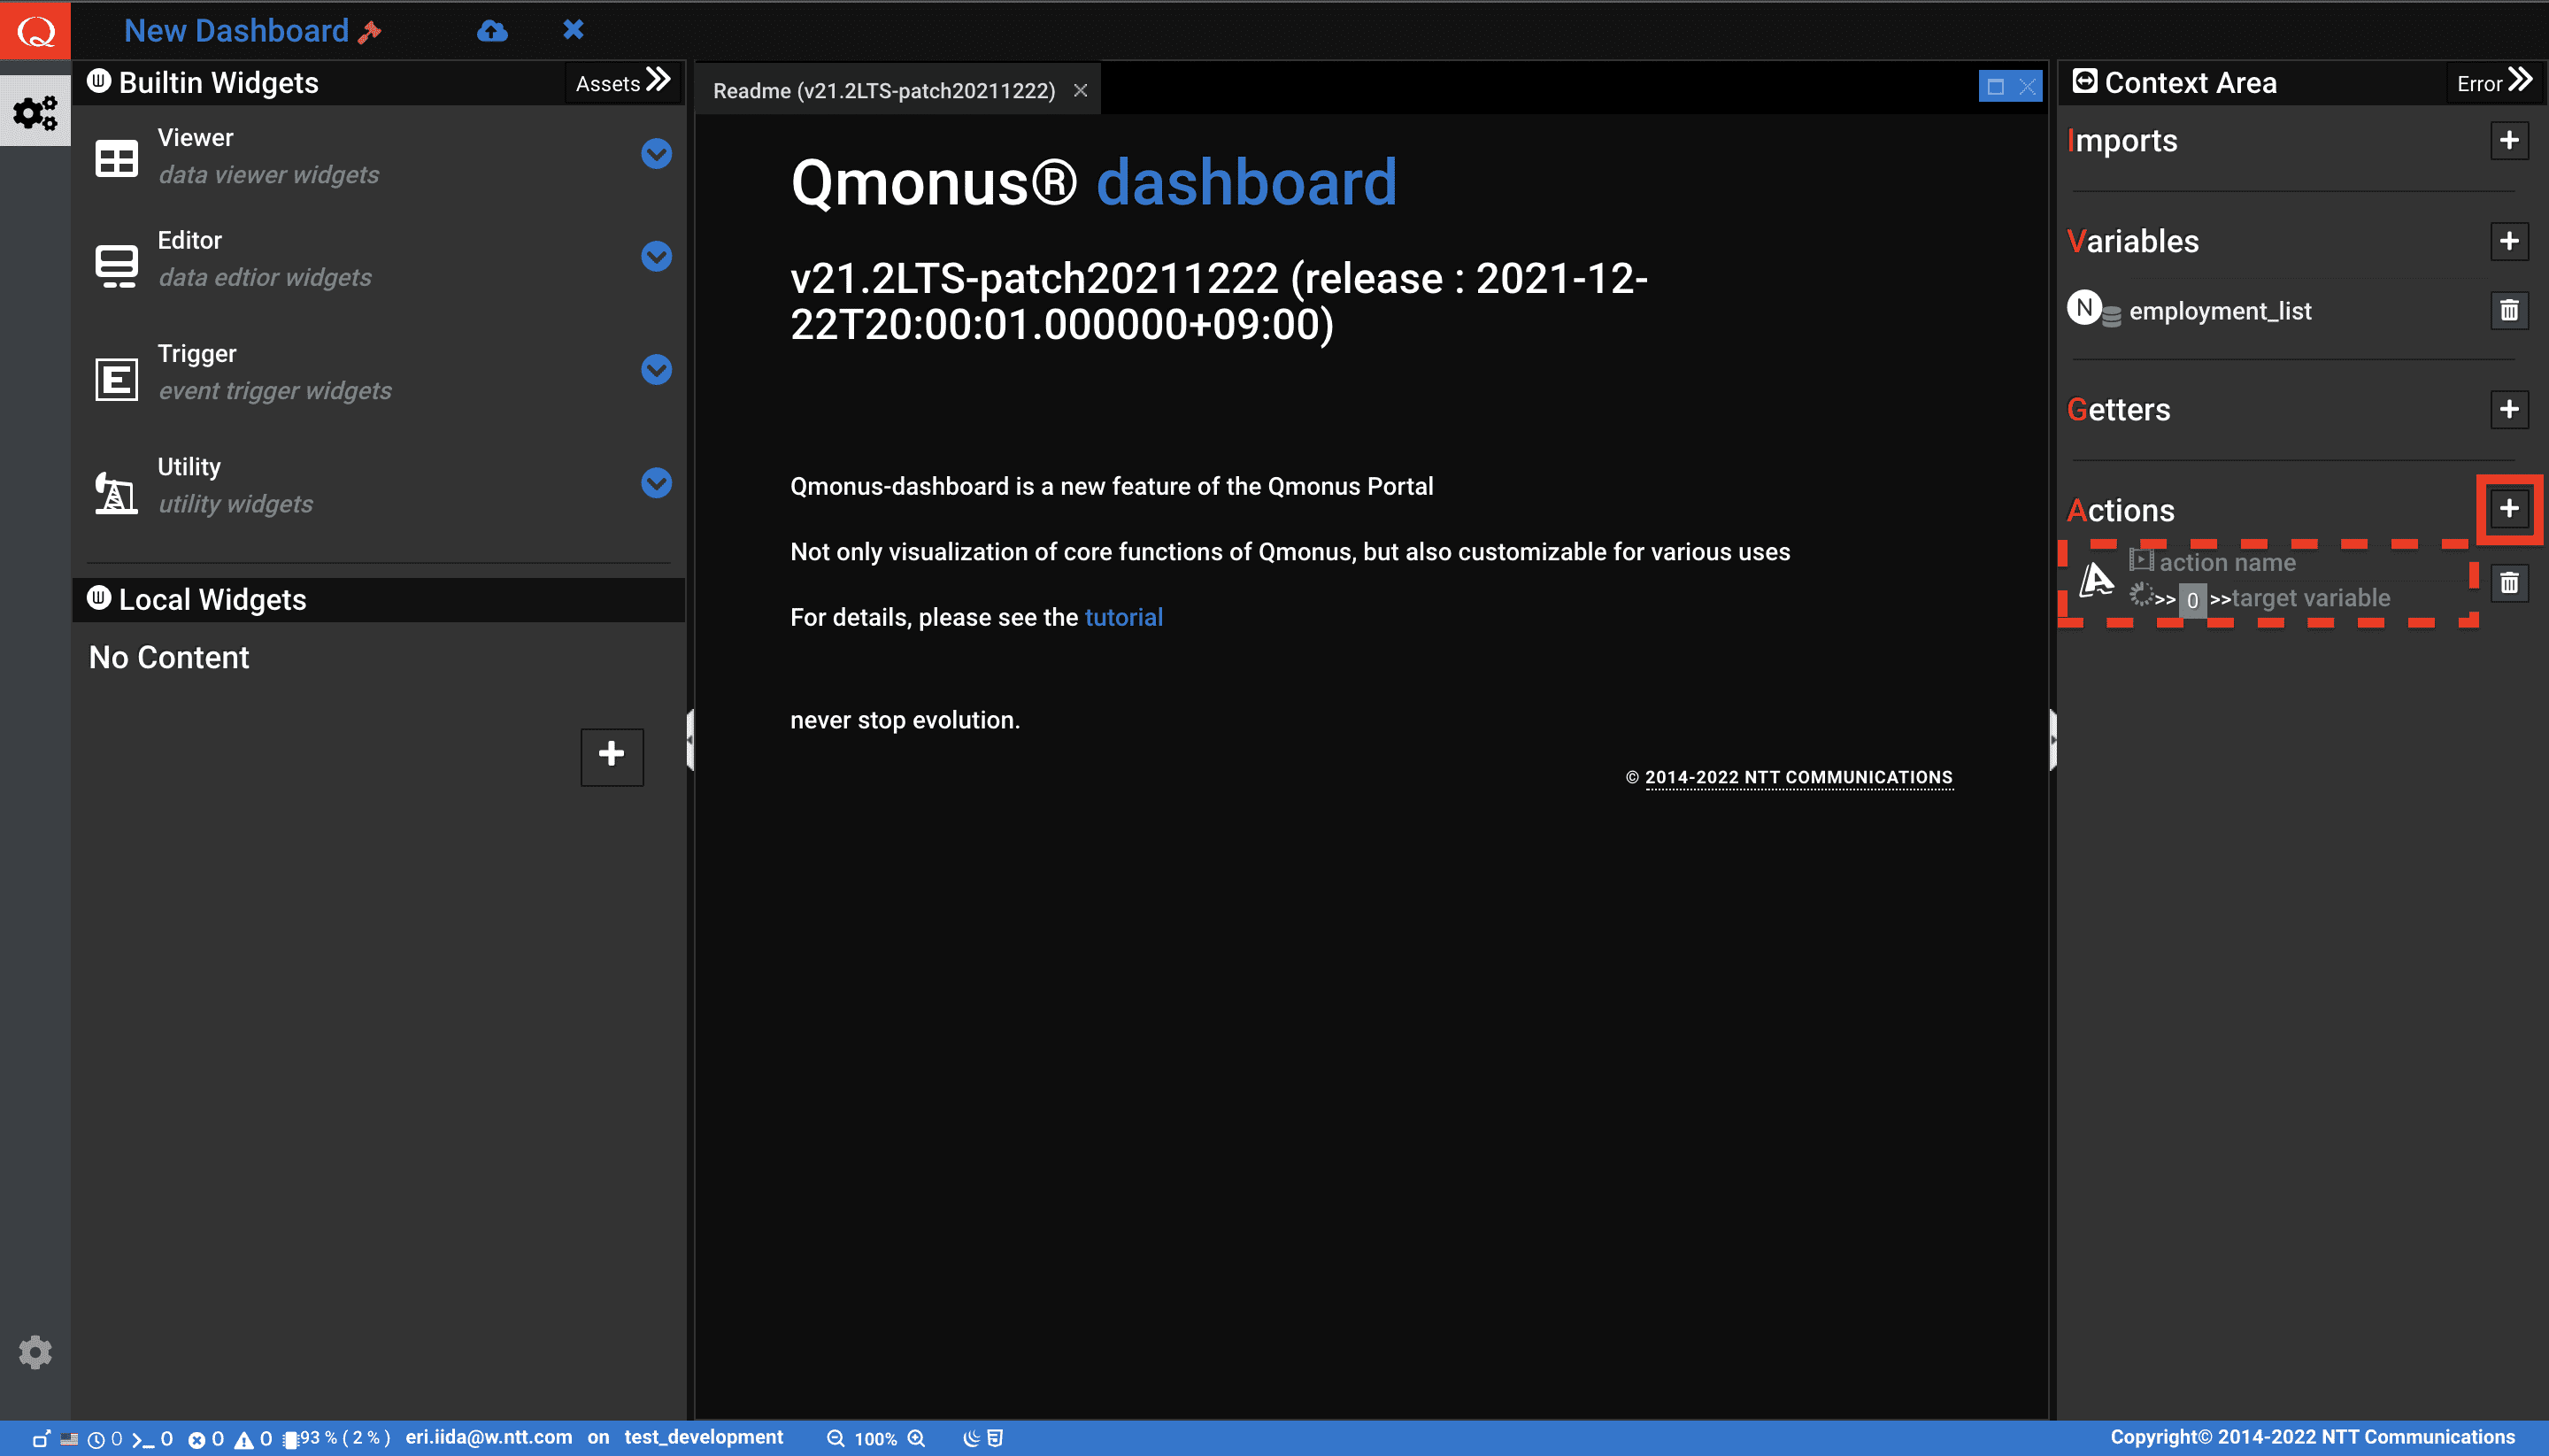Delete the action row with trash icon

2509,583
